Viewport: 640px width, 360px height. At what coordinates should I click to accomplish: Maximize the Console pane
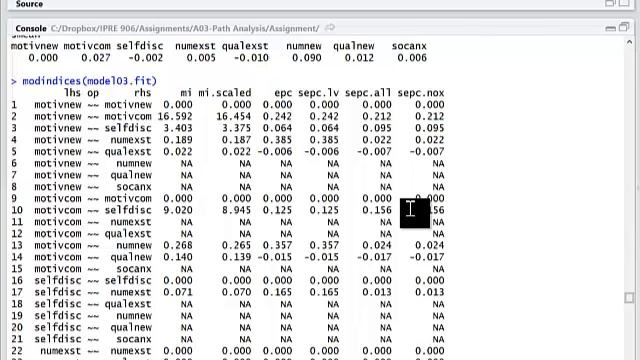624,27
